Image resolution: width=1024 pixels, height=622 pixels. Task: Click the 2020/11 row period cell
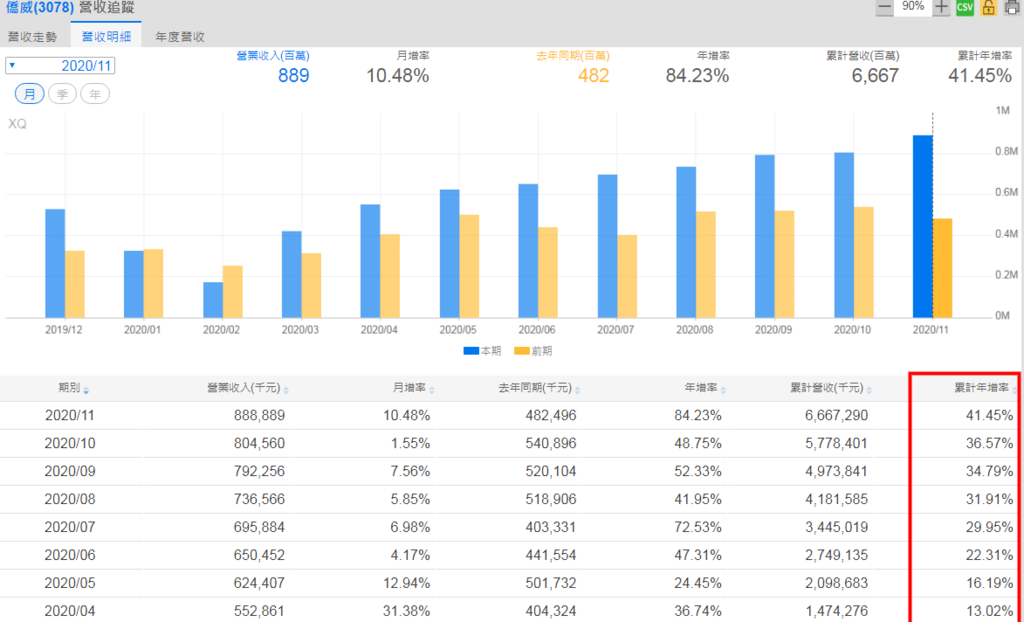pos(70,416)
